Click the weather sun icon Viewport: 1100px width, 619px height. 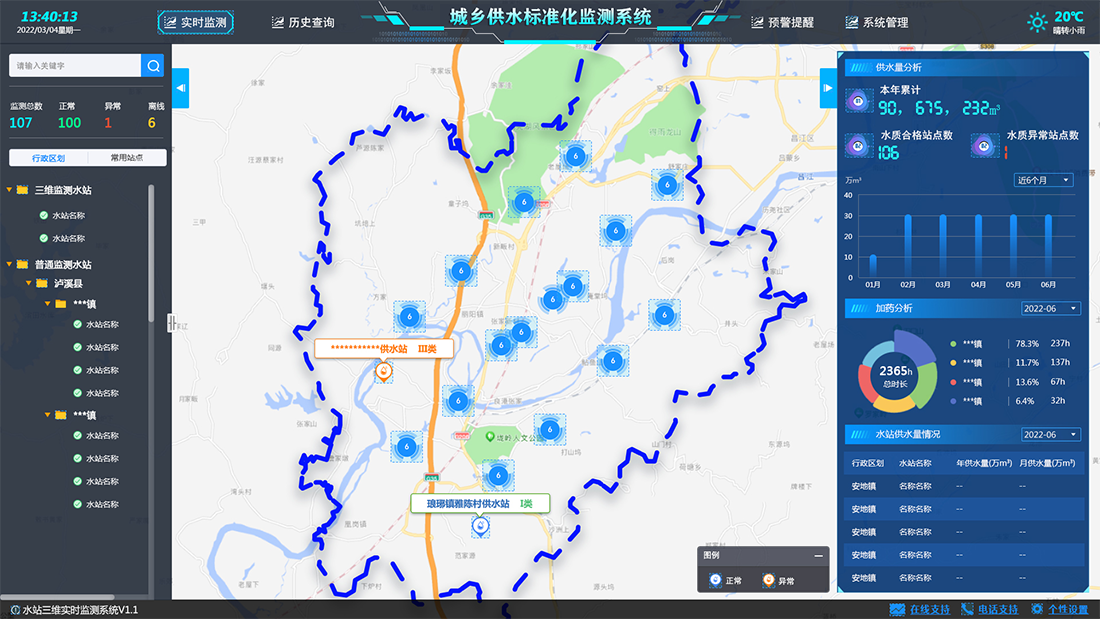pos(1038,22)
